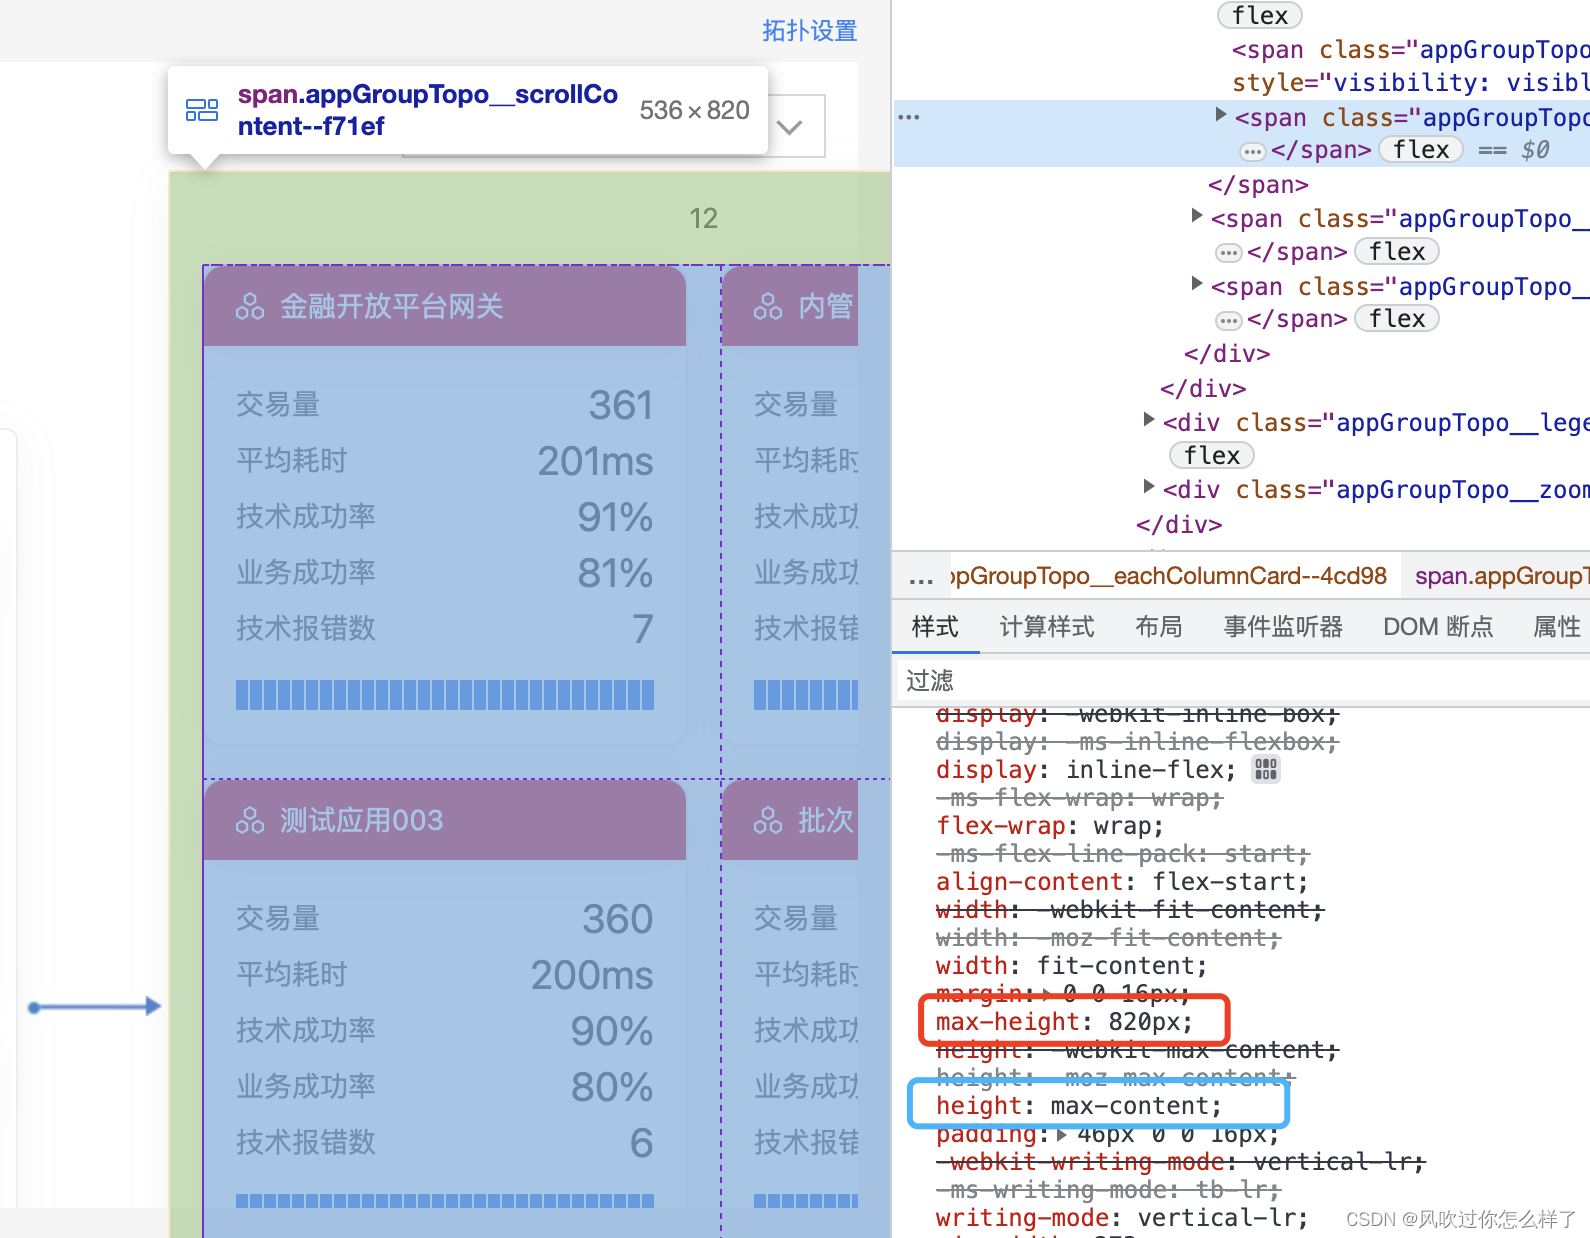Viewport: 1590px width, 1238px height.
Task: Click the column count number 12
Action: 704,218
